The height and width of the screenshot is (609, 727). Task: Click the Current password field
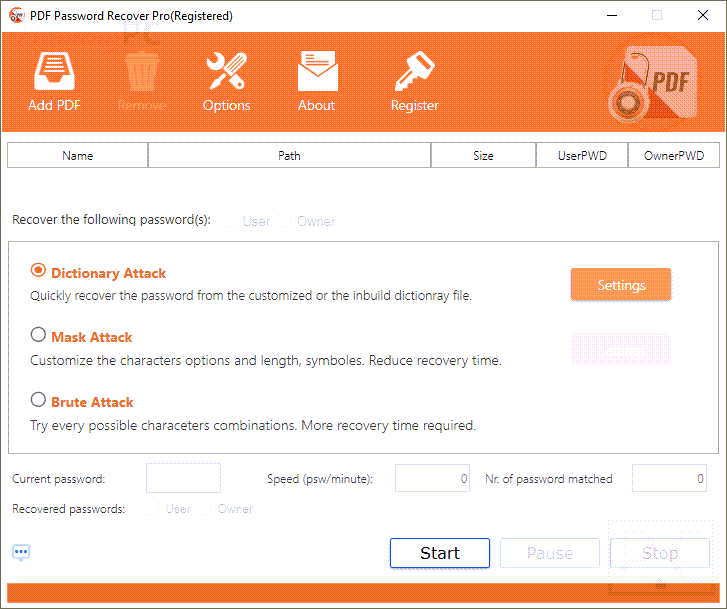[x=183, y=478]
